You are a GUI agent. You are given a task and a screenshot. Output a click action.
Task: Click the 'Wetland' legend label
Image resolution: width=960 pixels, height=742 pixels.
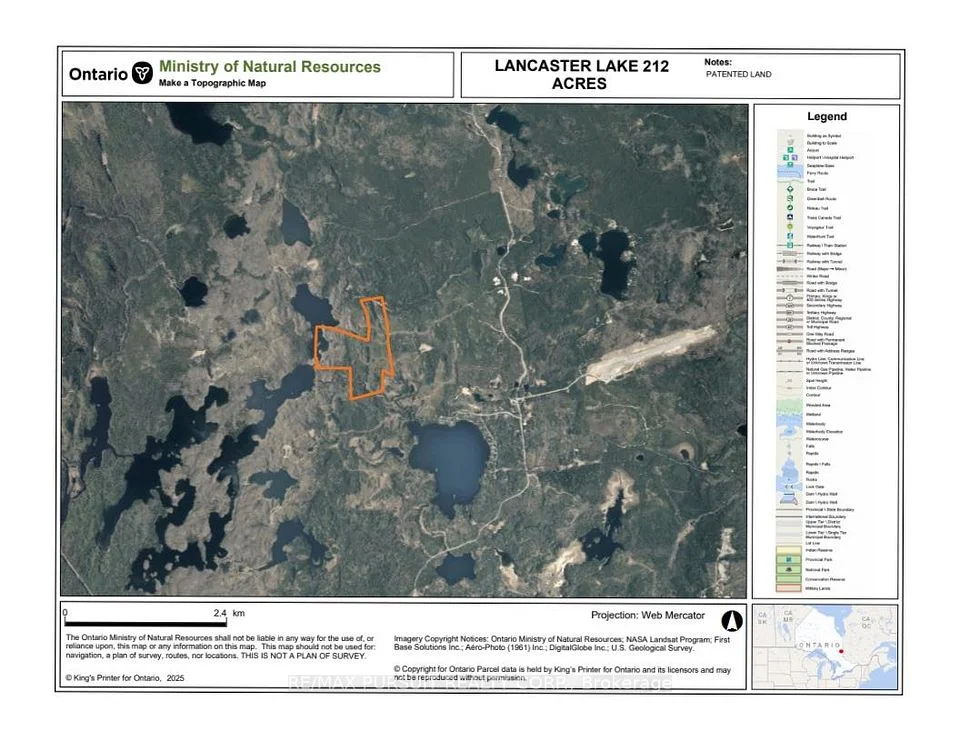click(x=813, y=414)
